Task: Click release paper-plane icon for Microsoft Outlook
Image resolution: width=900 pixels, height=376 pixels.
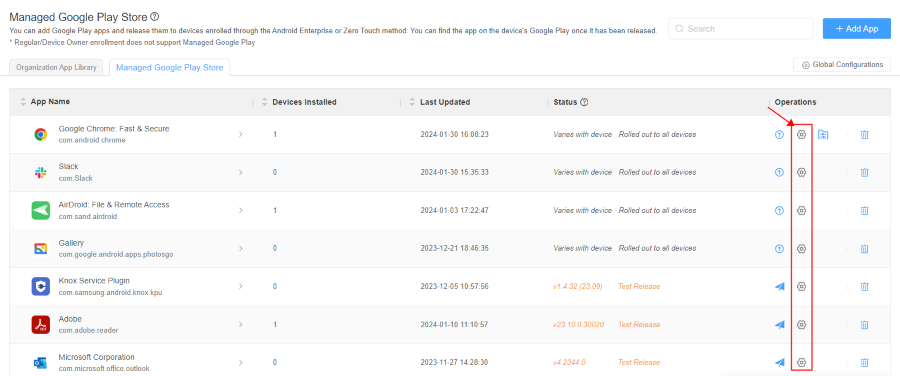Action: [779, 362]
